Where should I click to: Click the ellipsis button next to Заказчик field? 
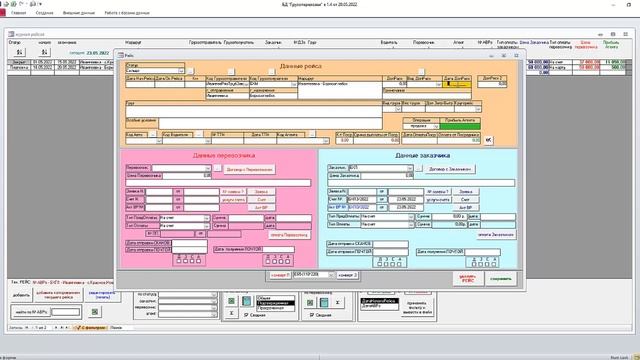pyautogui.click(x=419, y=168)
